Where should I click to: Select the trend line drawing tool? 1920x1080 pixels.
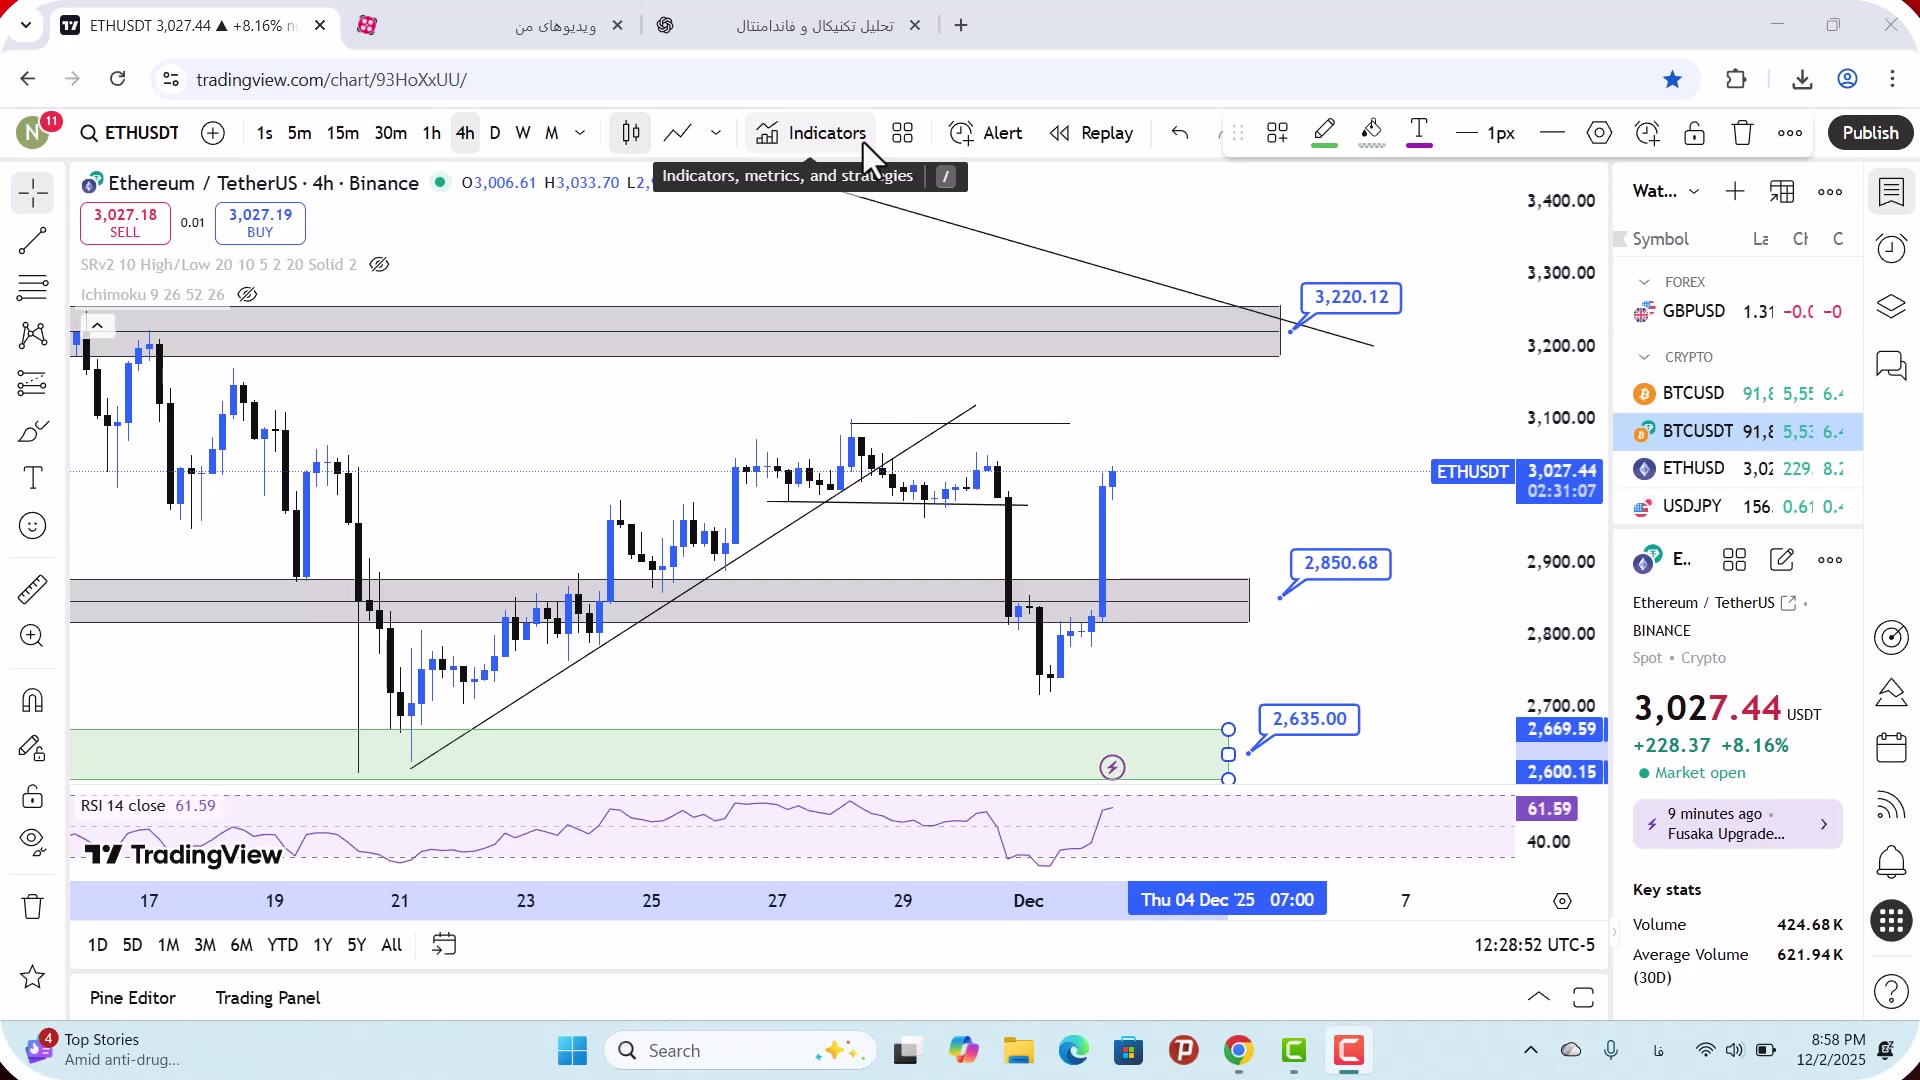(x=33, y=241)
